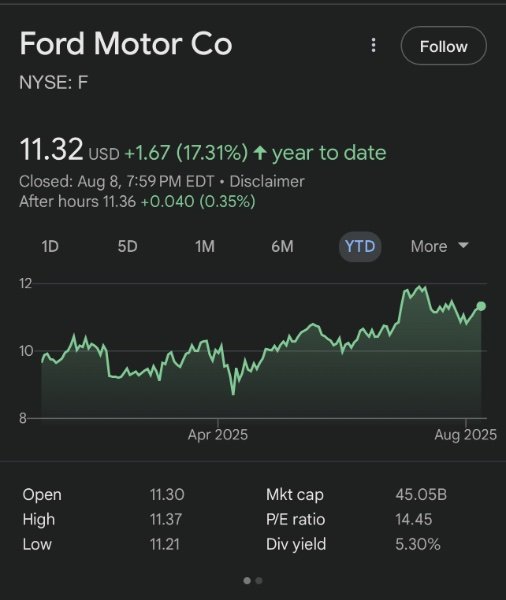Viewport: 506px width, 600px height.
Task: Click the Div yield 5.30% value
Action: pos(418,544)
